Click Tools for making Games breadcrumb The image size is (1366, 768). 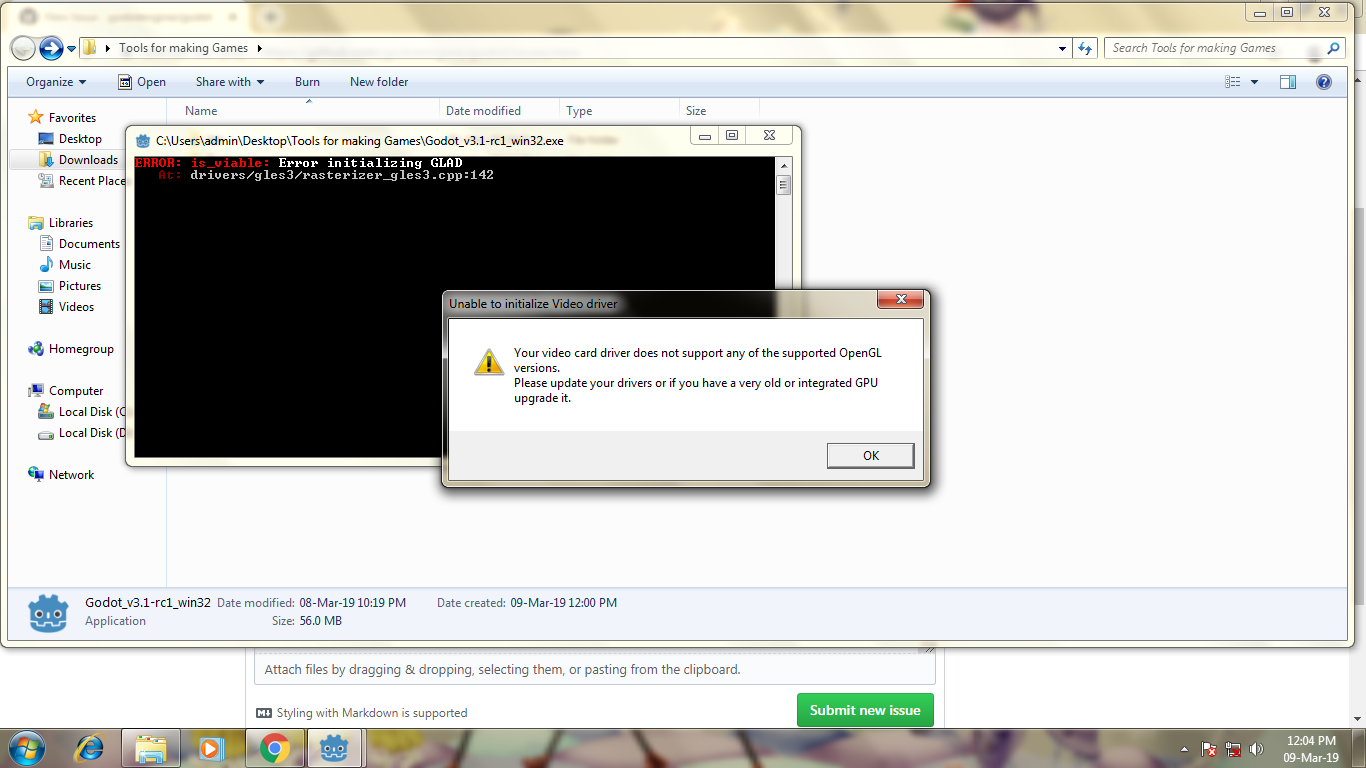pyautogui.click(x=183, y=48)
